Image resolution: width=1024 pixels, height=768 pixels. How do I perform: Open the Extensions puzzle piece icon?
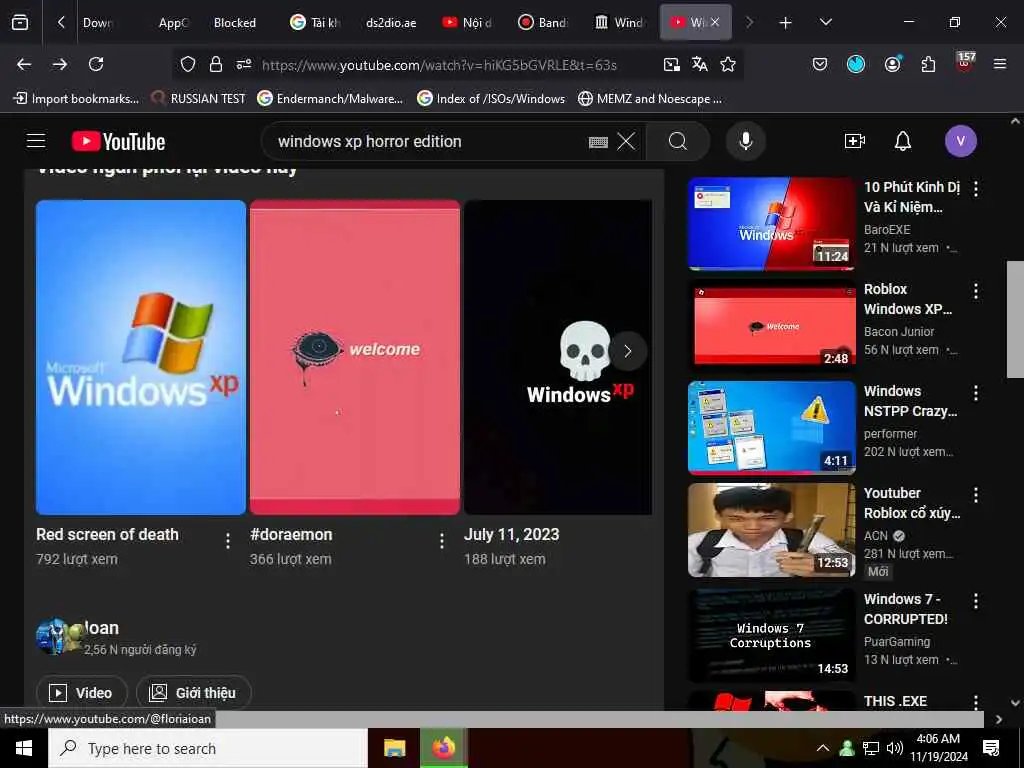928,64
